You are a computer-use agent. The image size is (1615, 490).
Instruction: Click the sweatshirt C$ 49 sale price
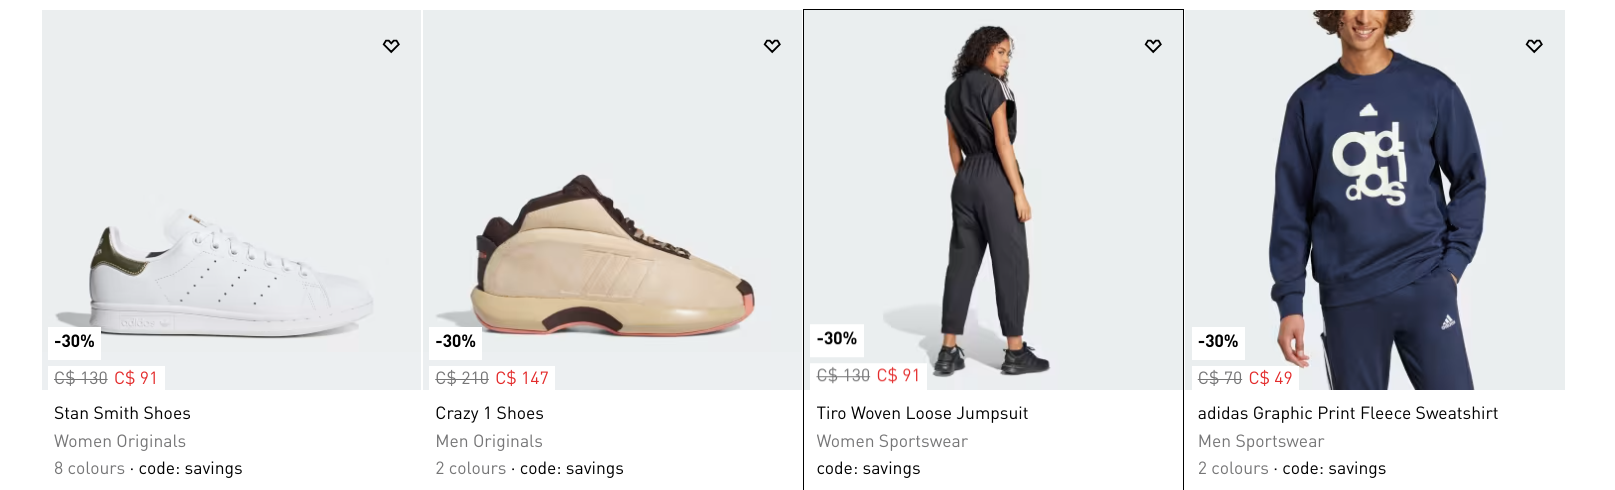click(1270, 378)
